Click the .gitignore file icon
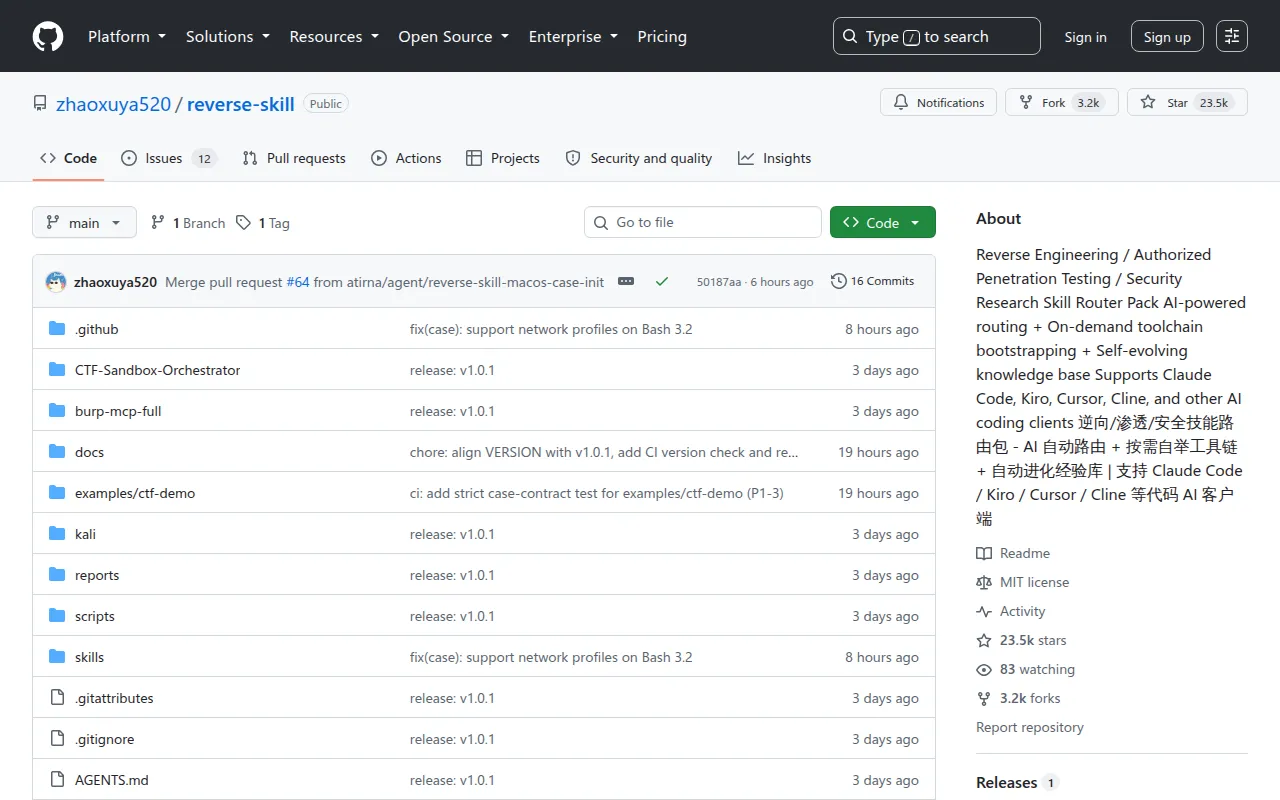Viewport: 1280px width, 800px height. pos(57,739)
